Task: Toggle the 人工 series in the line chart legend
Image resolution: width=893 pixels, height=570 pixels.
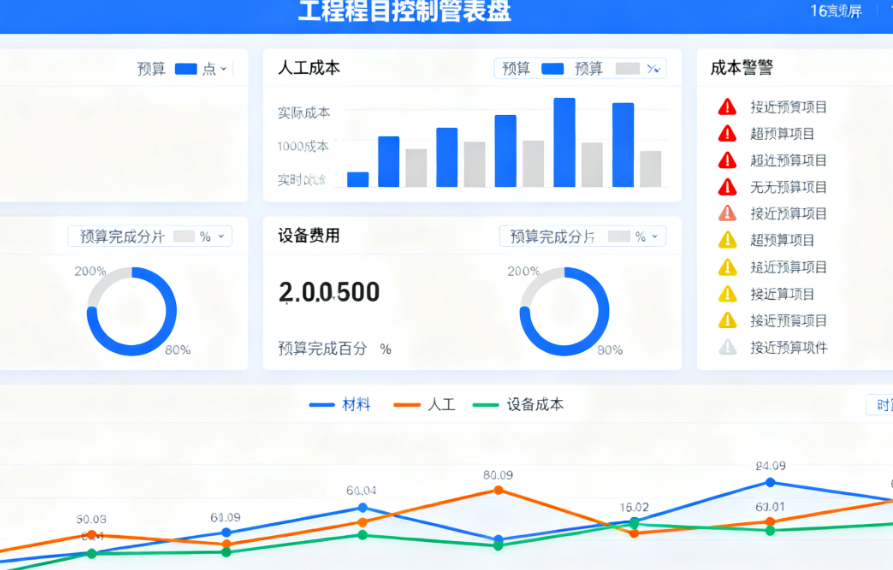Action: 424,405
